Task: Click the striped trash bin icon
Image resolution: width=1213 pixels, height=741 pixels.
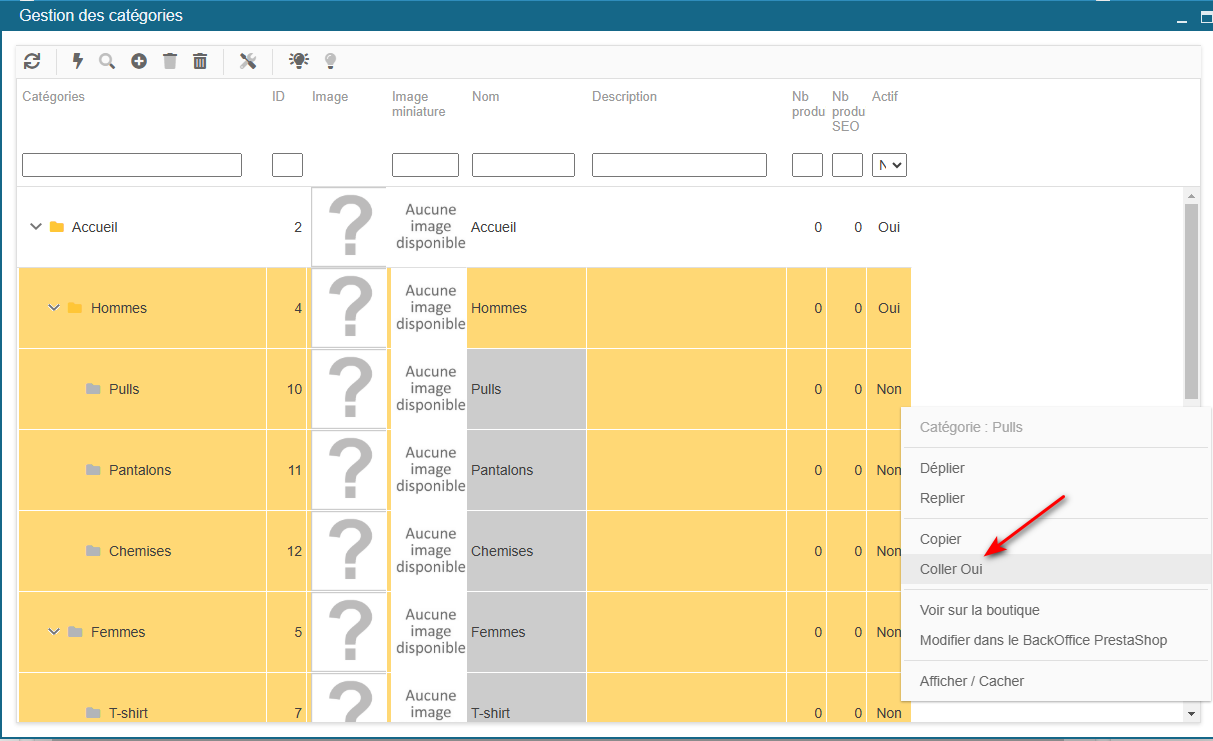Action: [200, 61]
